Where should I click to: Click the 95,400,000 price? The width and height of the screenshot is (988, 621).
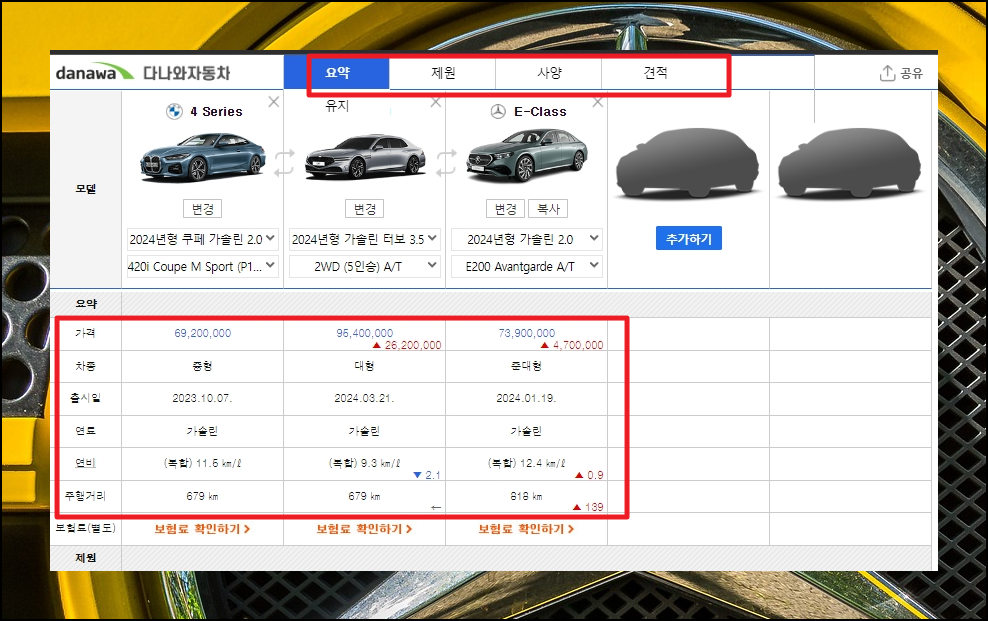coord(364,333)
